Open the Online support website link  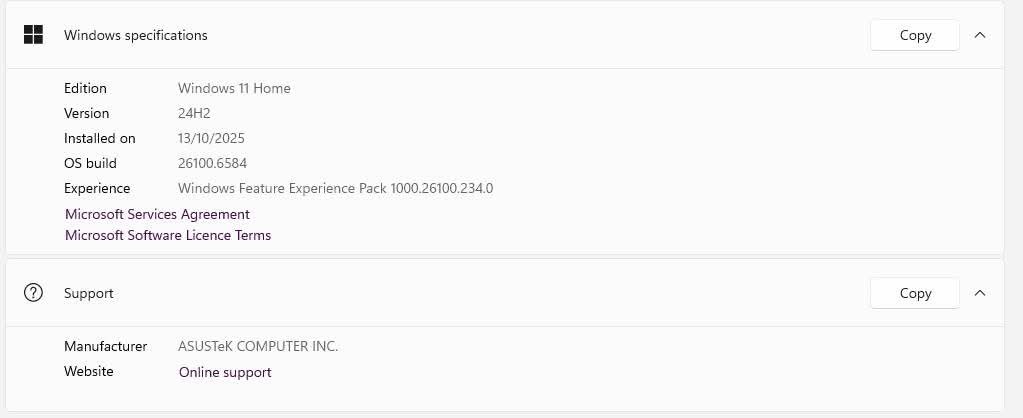(225, 372)
